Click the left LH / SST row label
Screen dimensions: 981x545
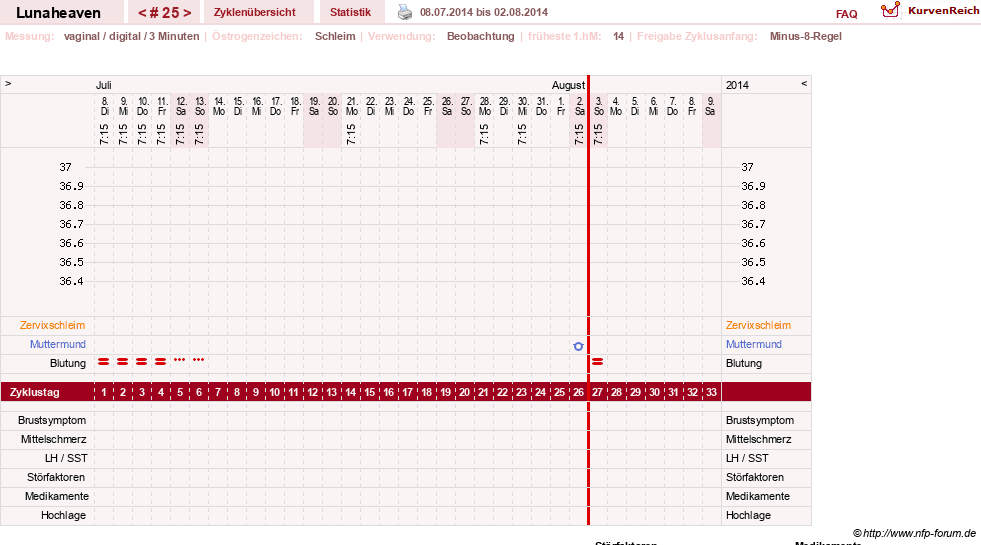point(66,458)
